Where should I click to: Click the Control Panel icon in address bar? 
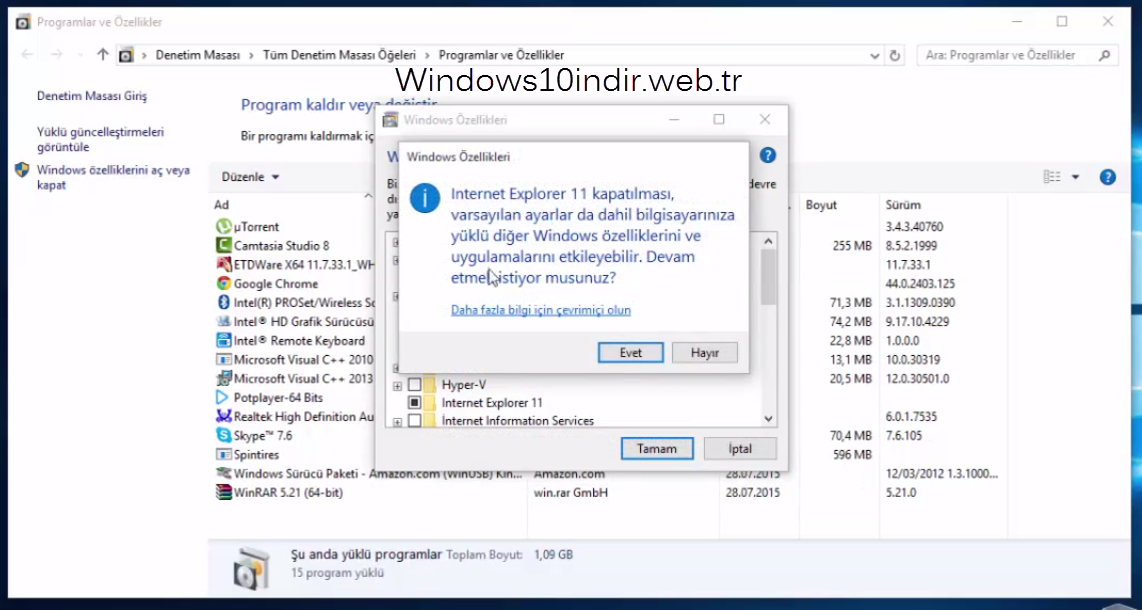126,55
